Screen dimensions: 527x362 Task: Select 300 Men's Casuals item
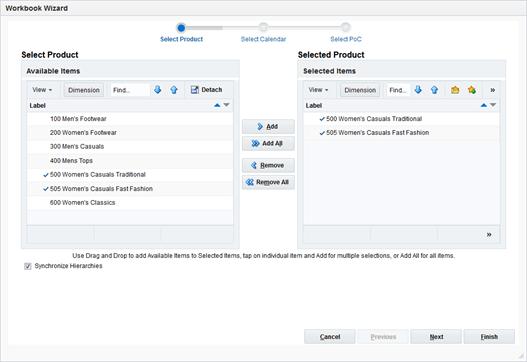click(130, 147)
